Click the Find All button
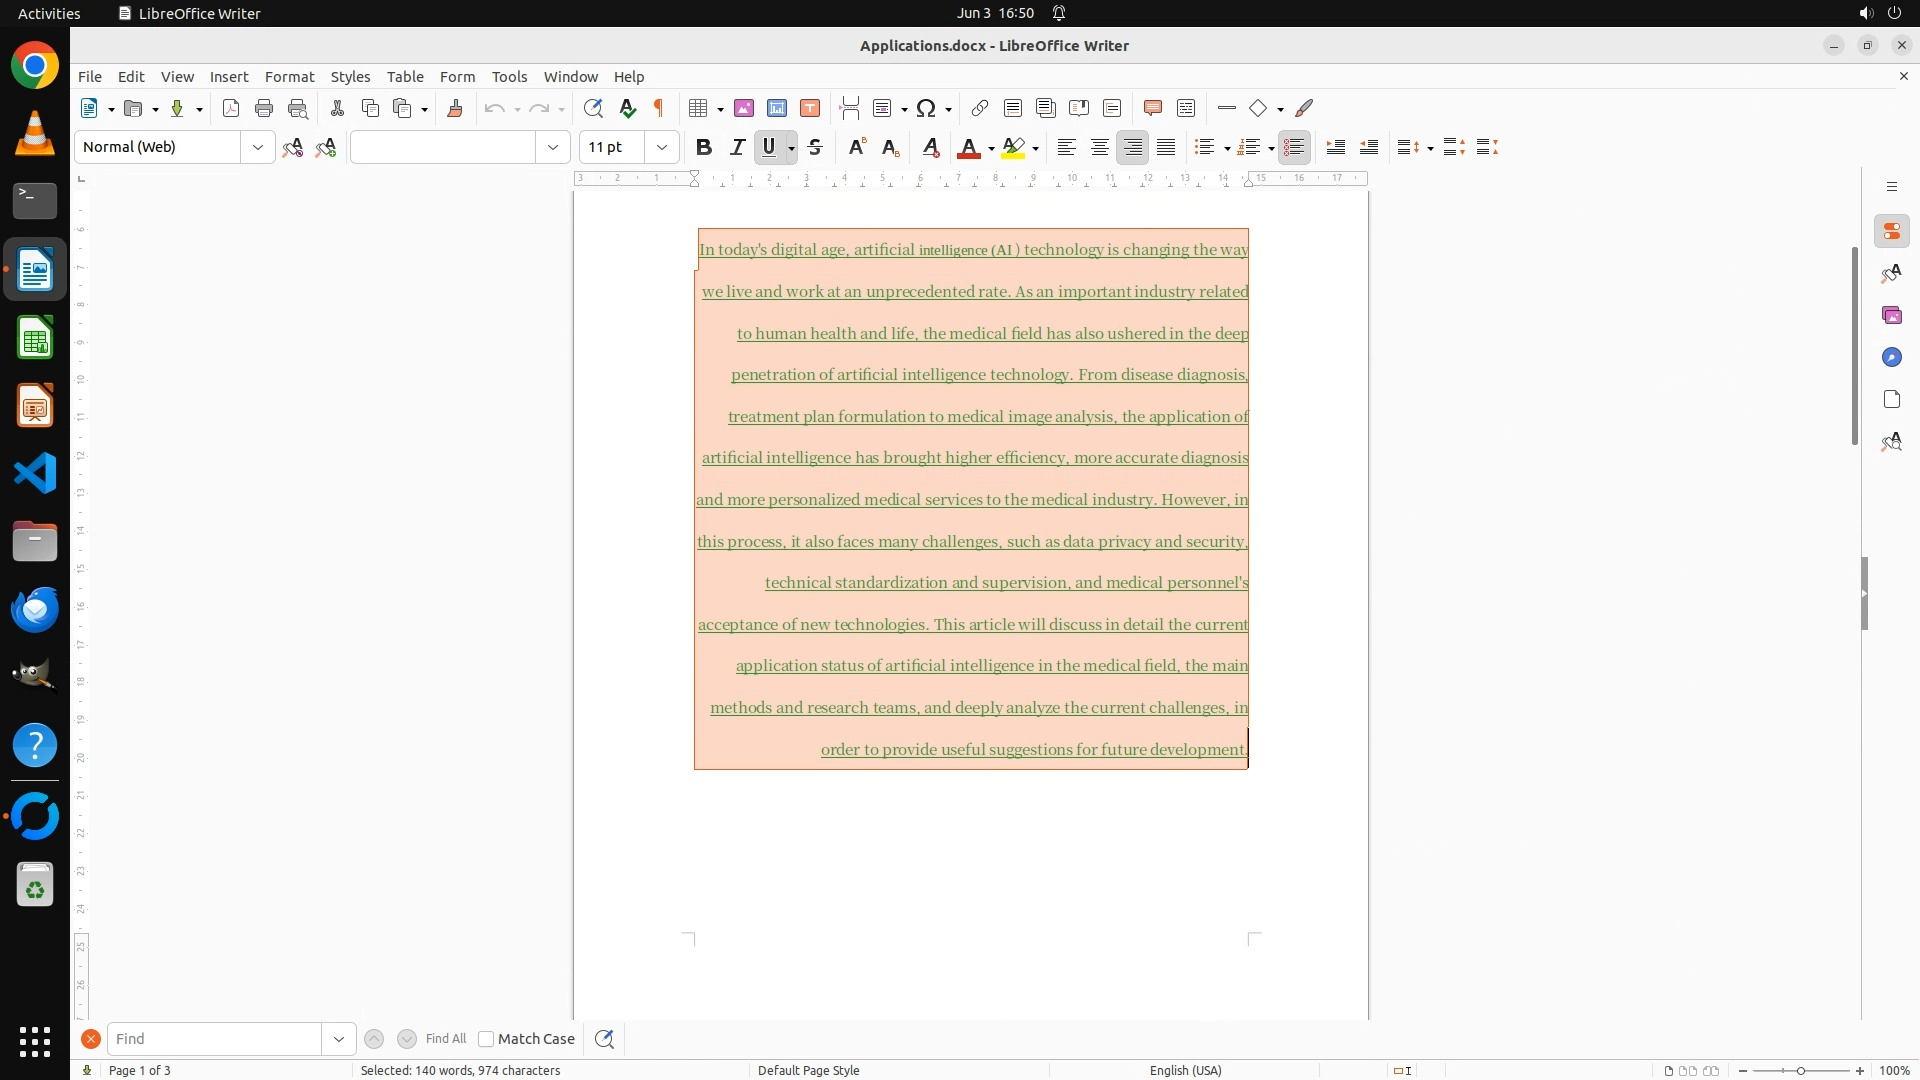This screenshot has width=1920, height=1080. point(445,1039)
